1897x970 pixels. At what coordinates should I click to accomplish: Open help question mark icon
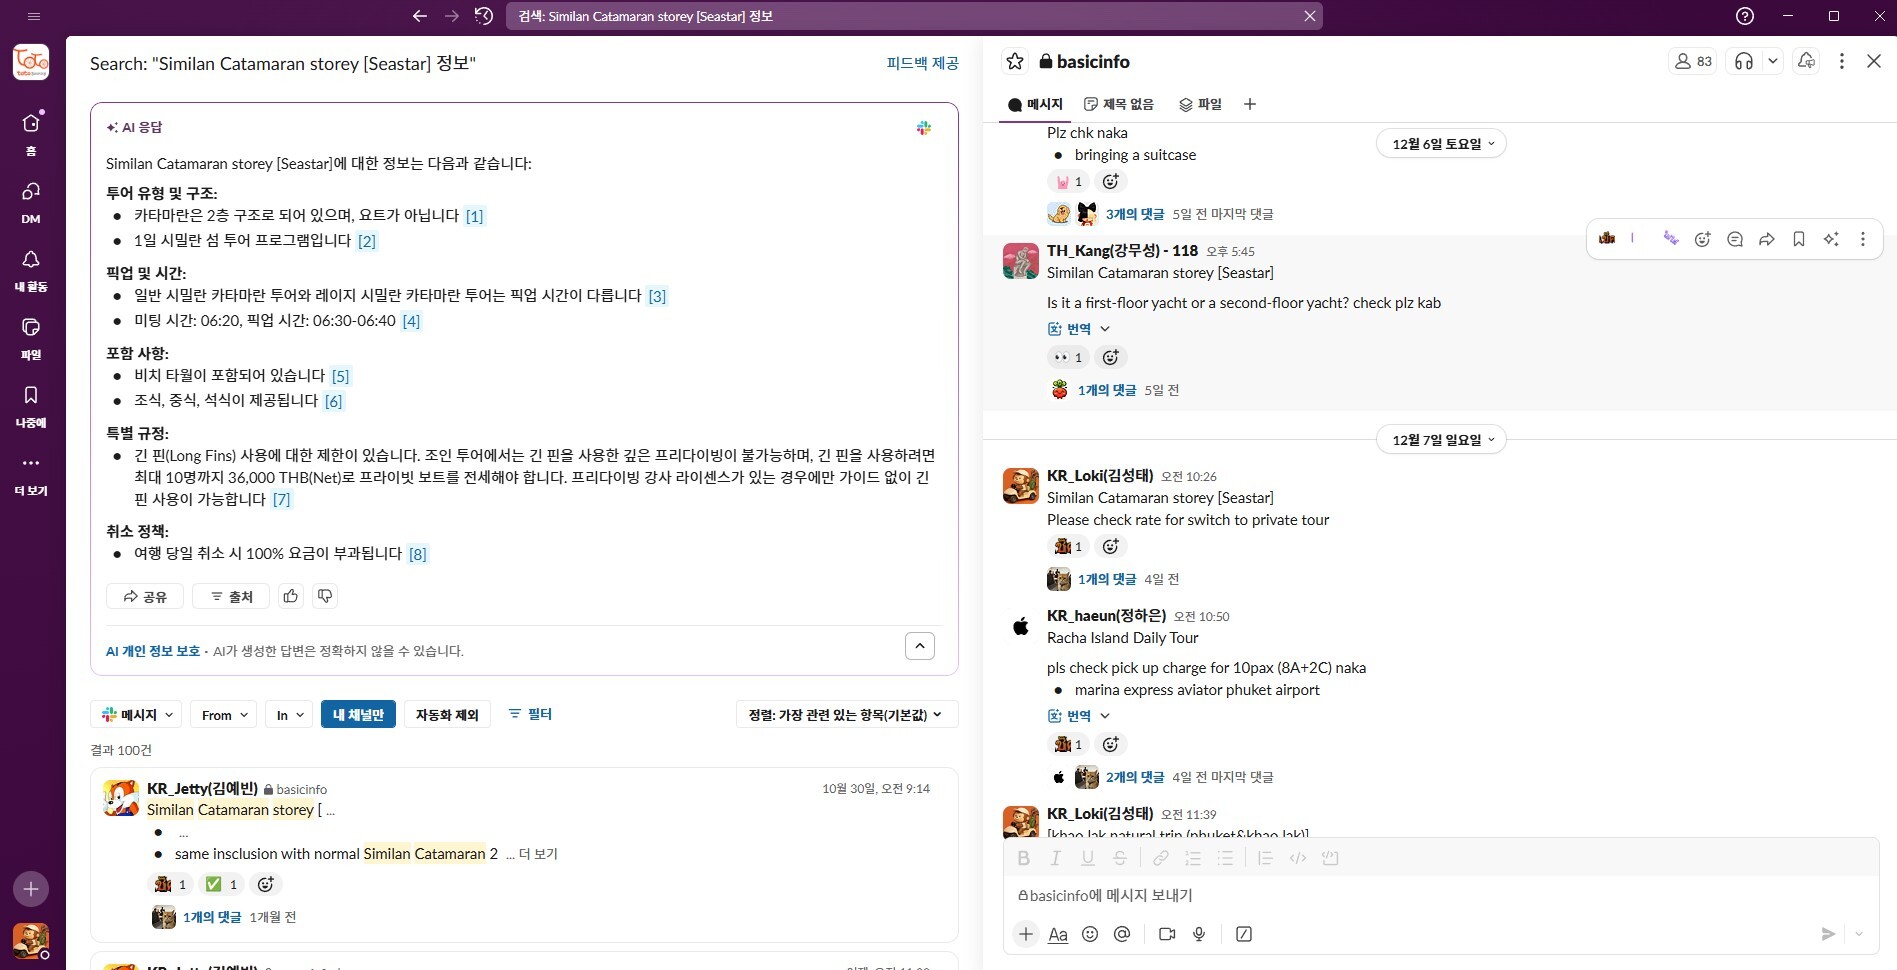pyautogui.click(x=1745, y=16)
